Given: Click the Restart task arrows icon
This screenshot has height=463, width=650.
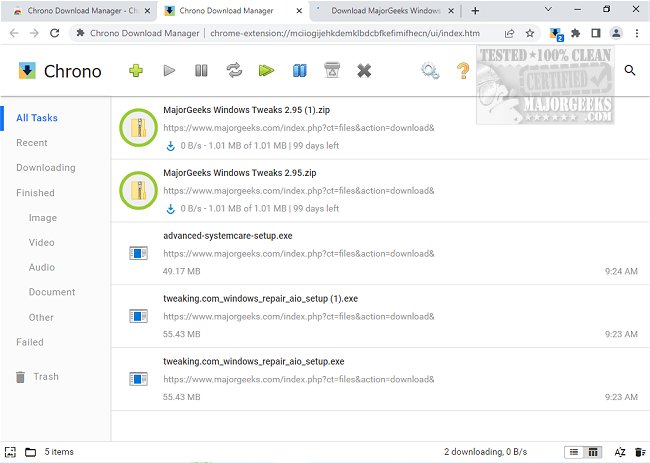Looking at the screenshot, I should pyautogui.click(x=234, y=71).
